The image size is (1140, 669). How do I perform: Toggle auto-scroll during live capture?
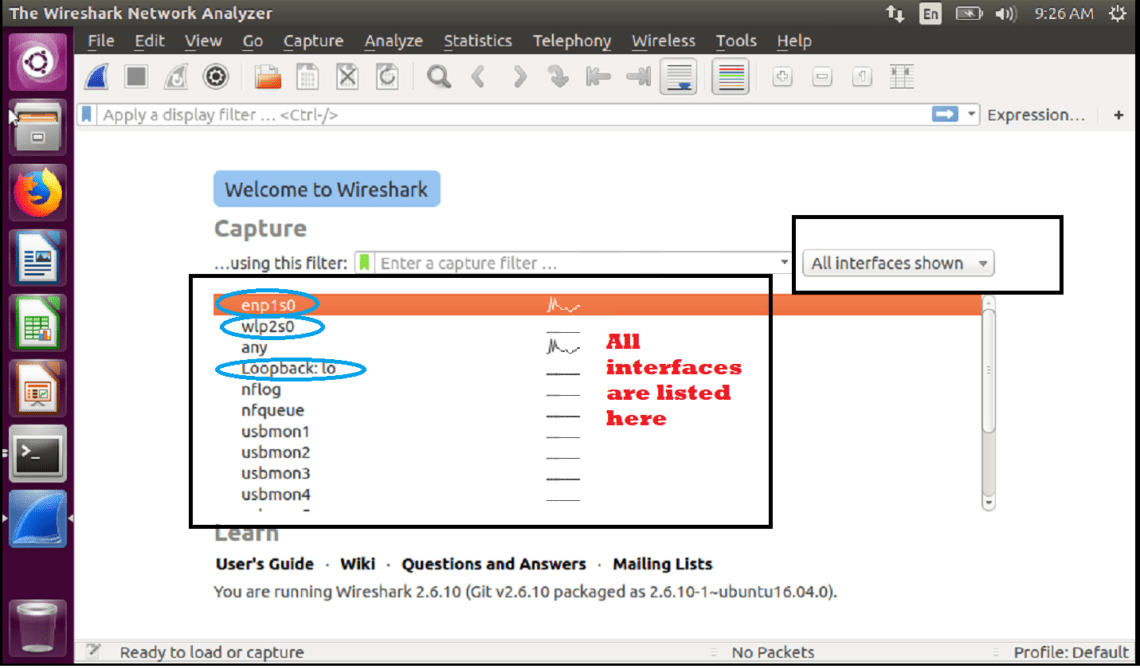[678, 76]
